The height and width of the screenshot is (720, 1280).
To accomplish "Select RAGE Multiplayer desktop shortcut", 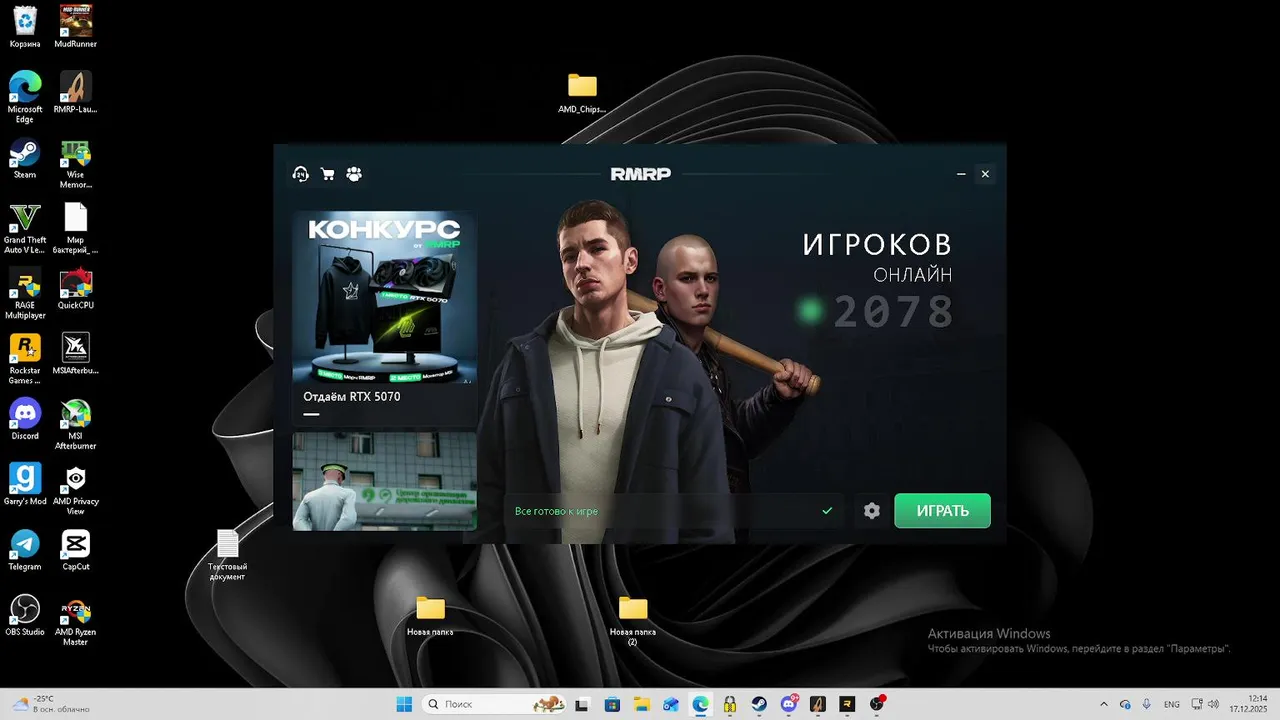I will point(25,294).
